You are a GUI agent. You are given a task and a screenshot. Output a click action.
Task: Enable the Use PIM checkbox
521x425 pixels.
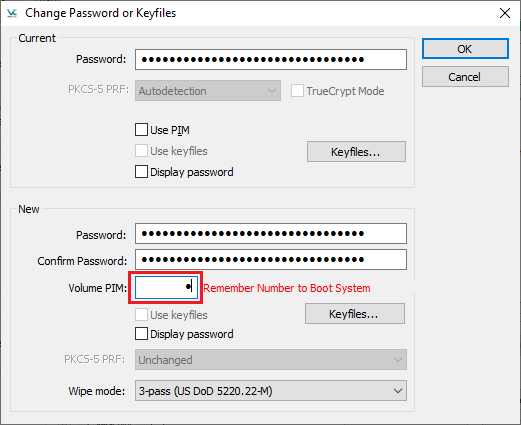[141, 130]
